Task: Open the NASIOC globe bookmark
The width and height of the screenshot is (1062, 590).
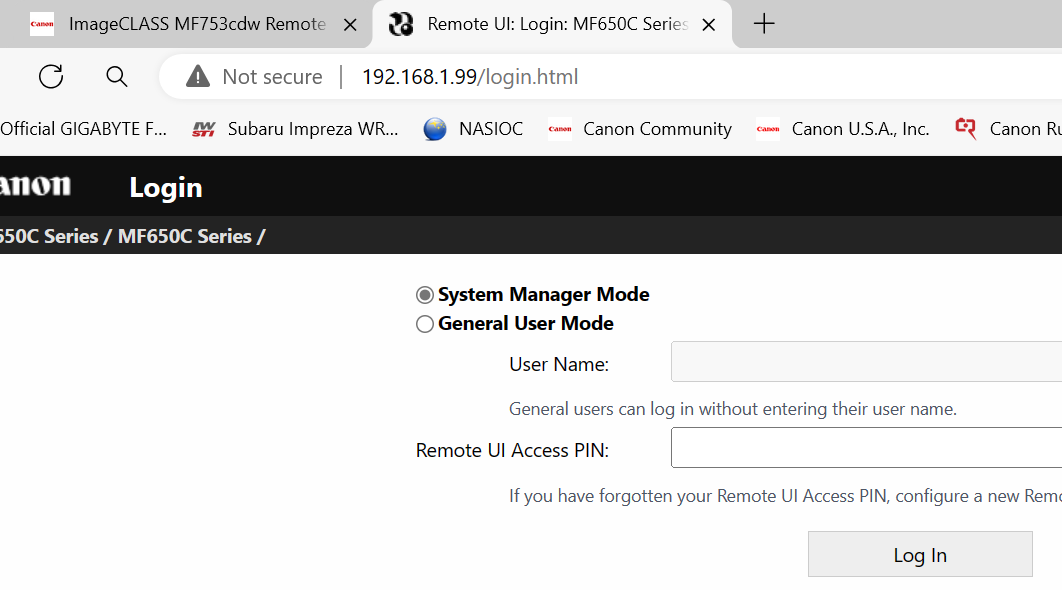Action: pyautogui.click(x=473, y=129)
